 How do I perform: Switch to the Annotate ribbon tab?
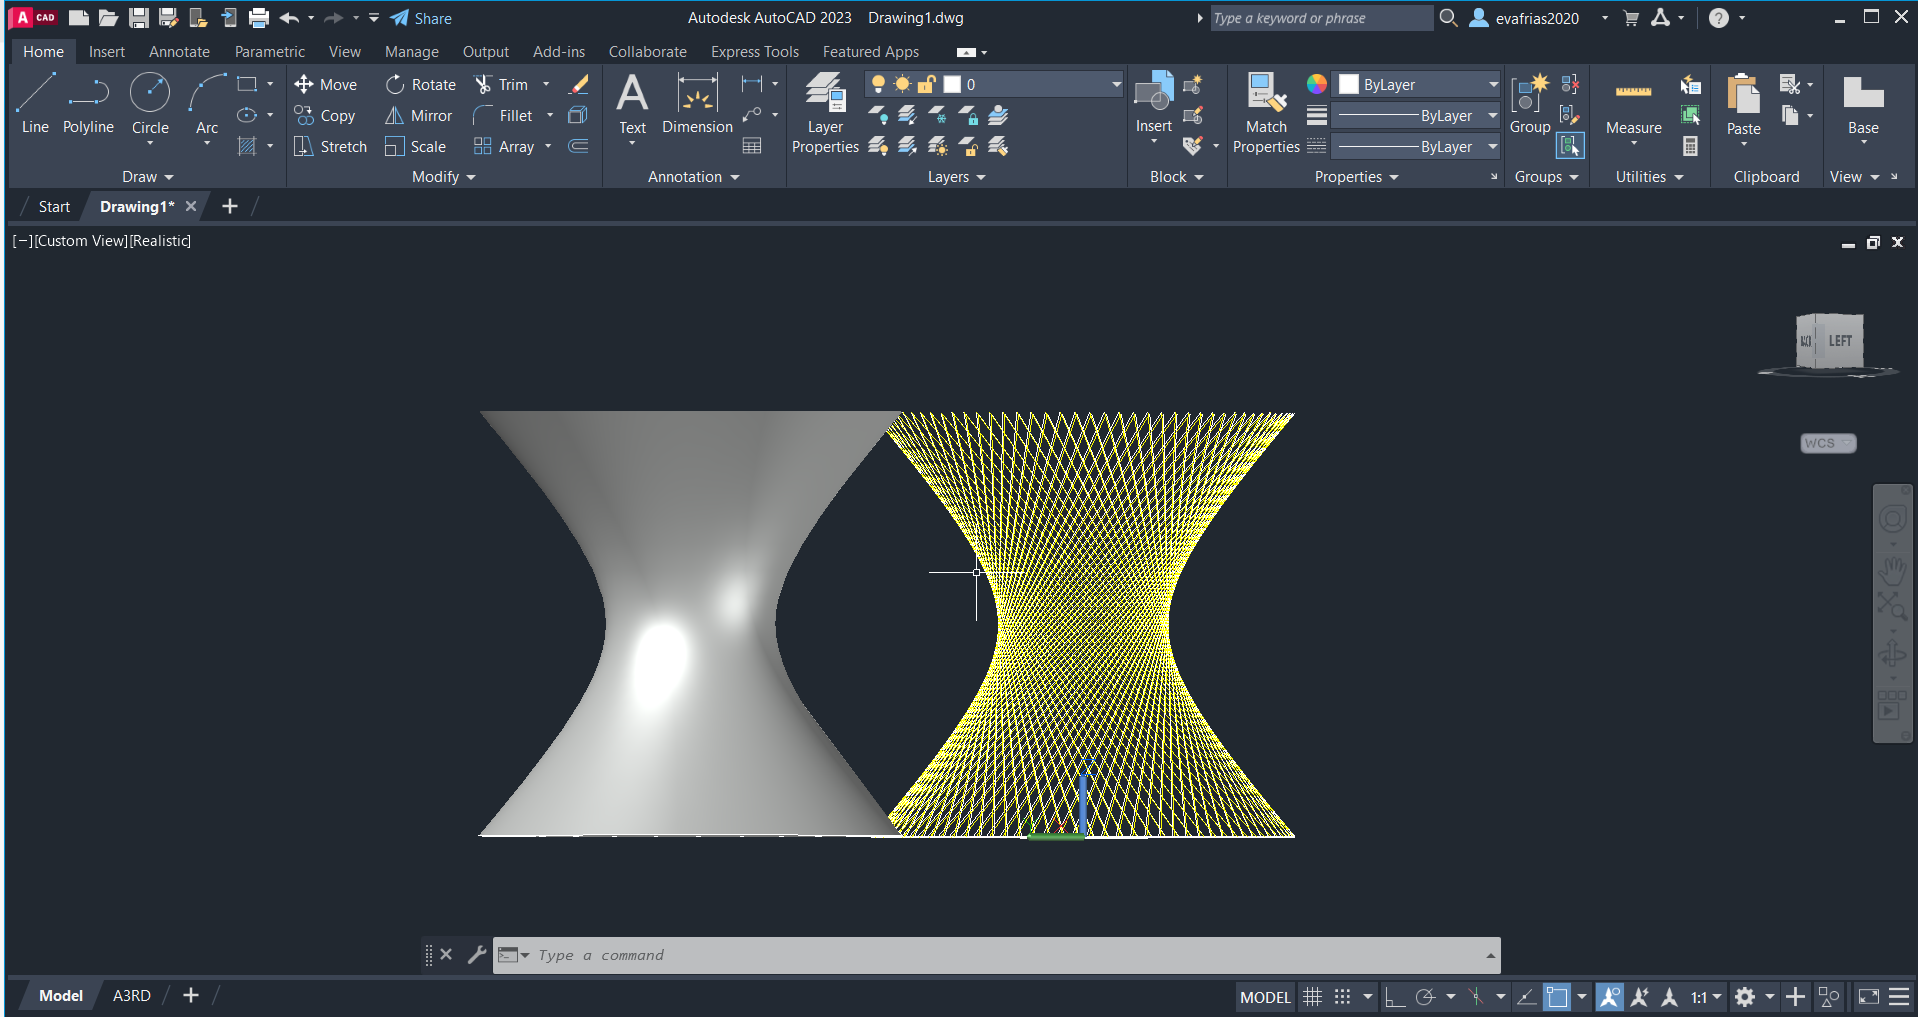tap(179, 52)
